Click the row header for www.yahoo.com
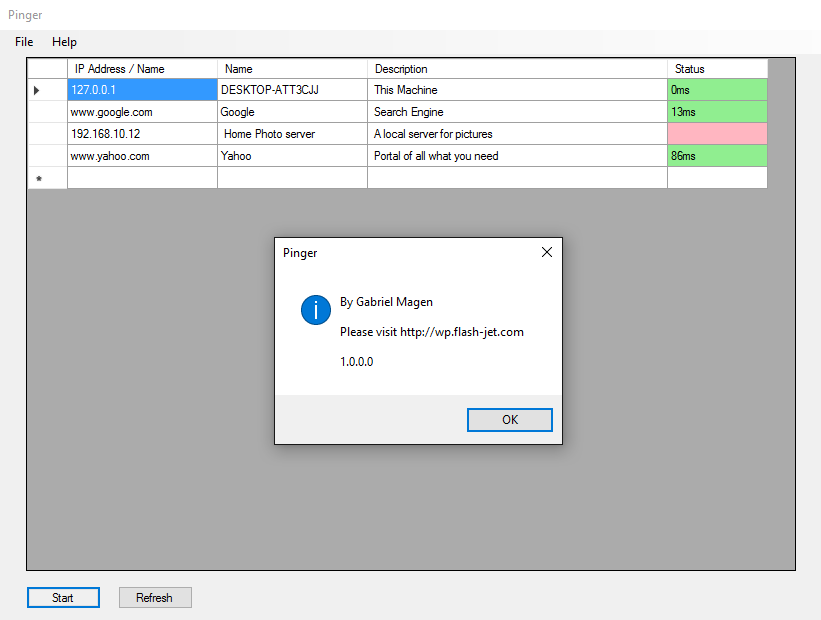 [x=47, y=156]
